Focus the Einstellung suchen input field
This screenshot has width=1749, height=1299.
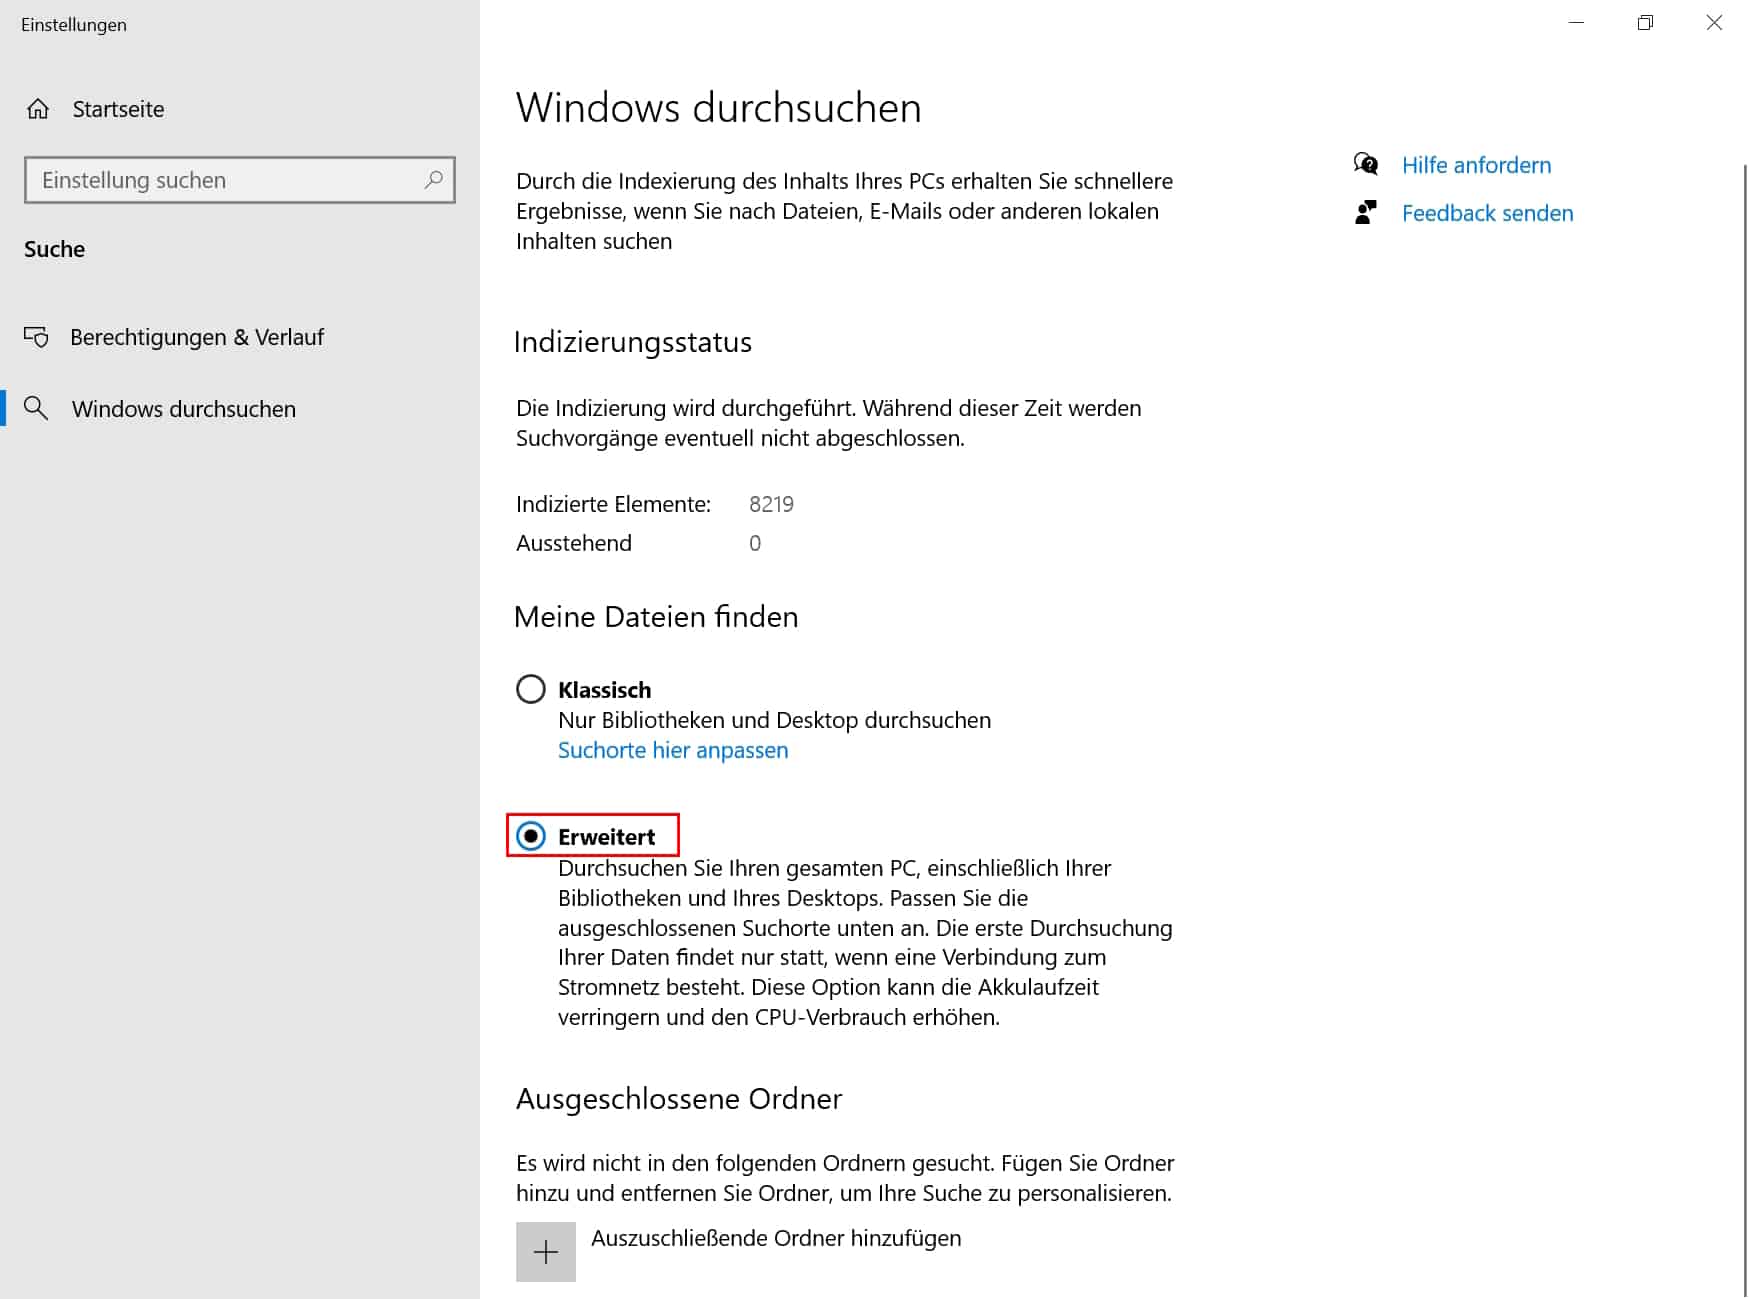[240, 180]
